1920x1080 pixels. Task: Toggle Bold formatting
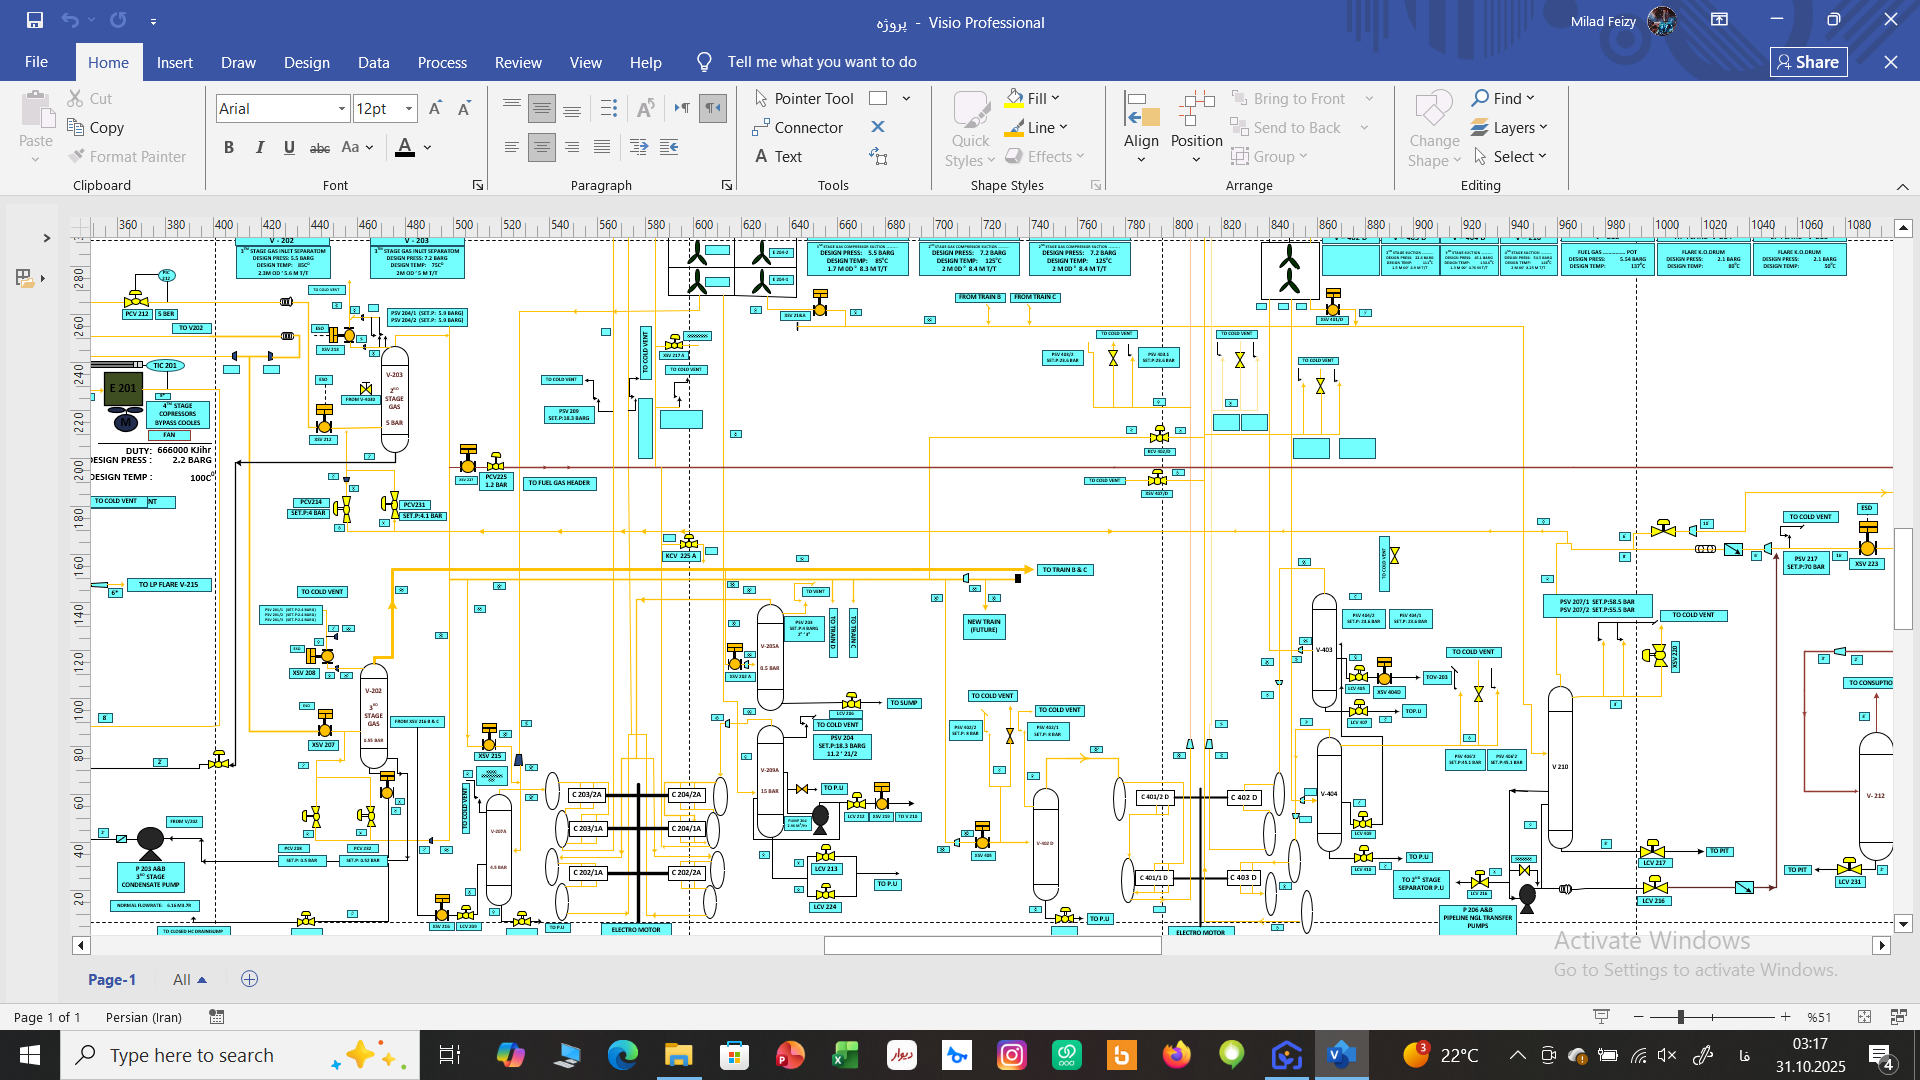(x=229, y=147)
